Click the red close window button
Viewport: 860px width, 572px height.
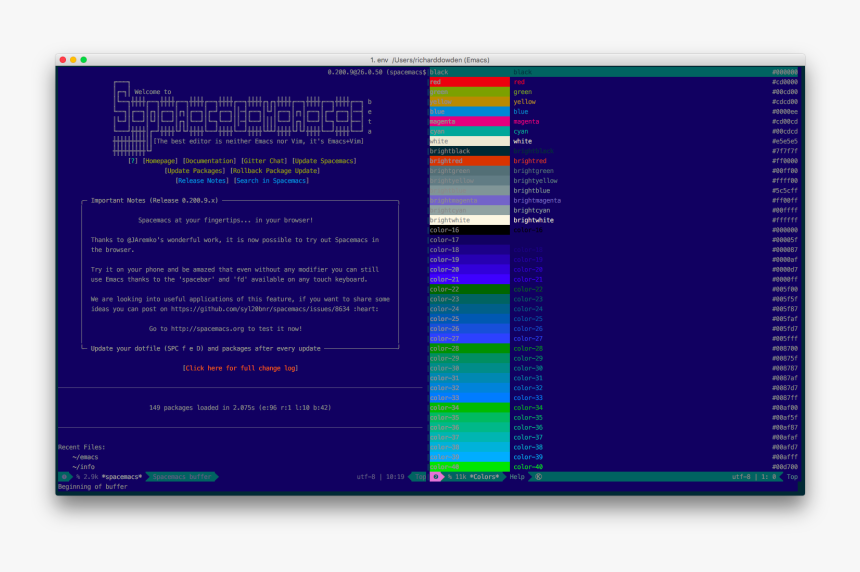[63, 60]
